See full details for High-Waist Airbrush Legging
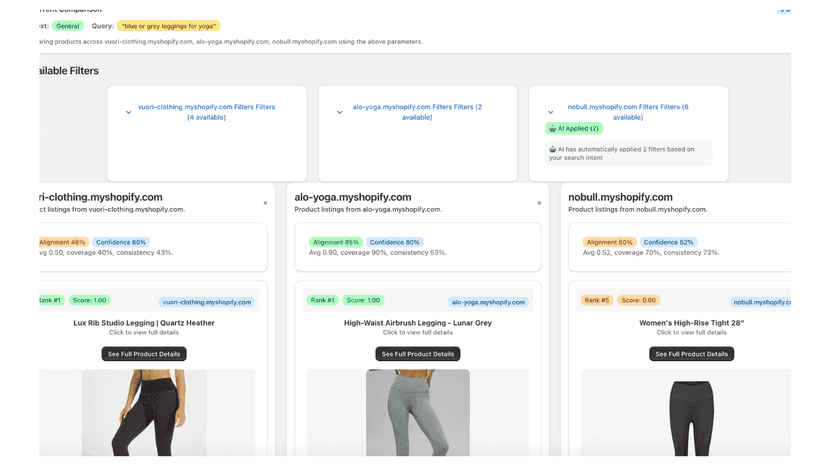828x466 pixels. click(x=418, y=354)
